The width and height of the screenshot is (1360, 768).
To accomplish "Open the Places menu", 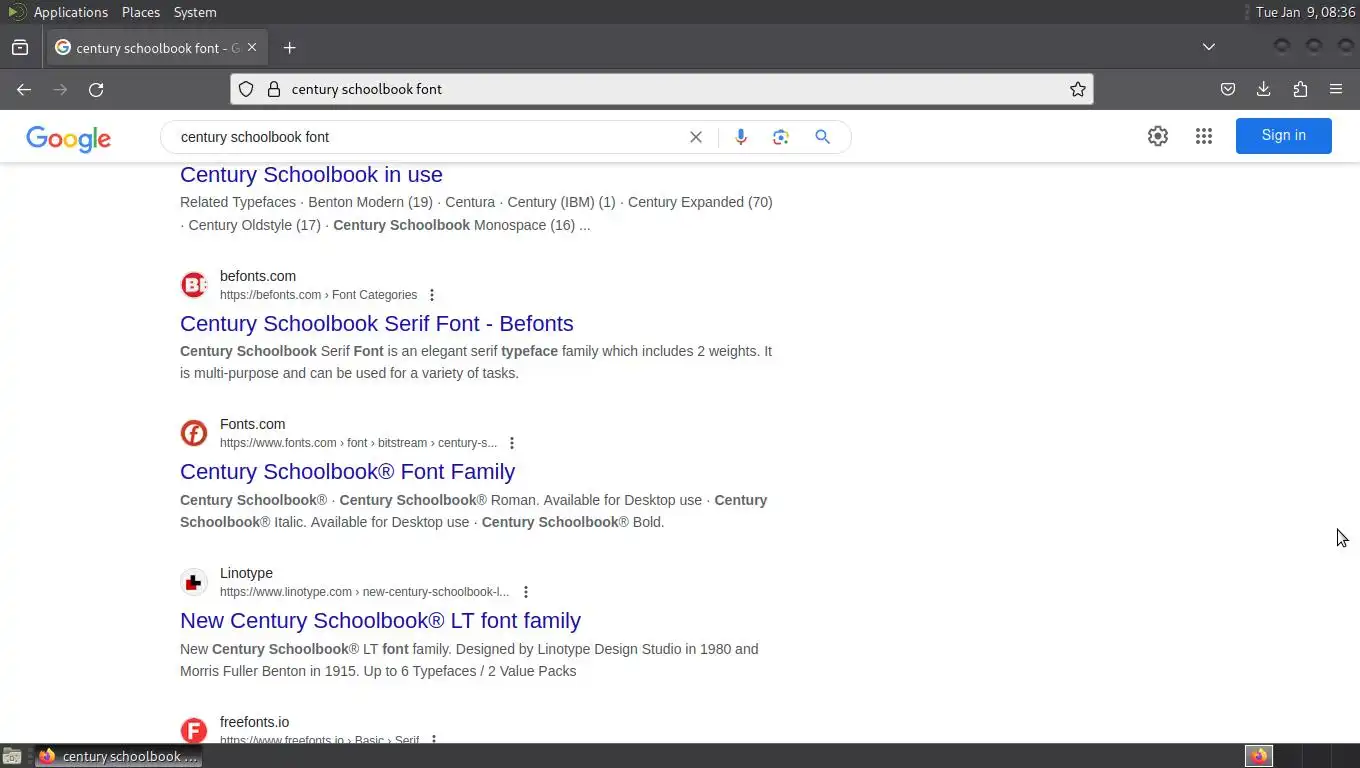I will click(141, 12).
